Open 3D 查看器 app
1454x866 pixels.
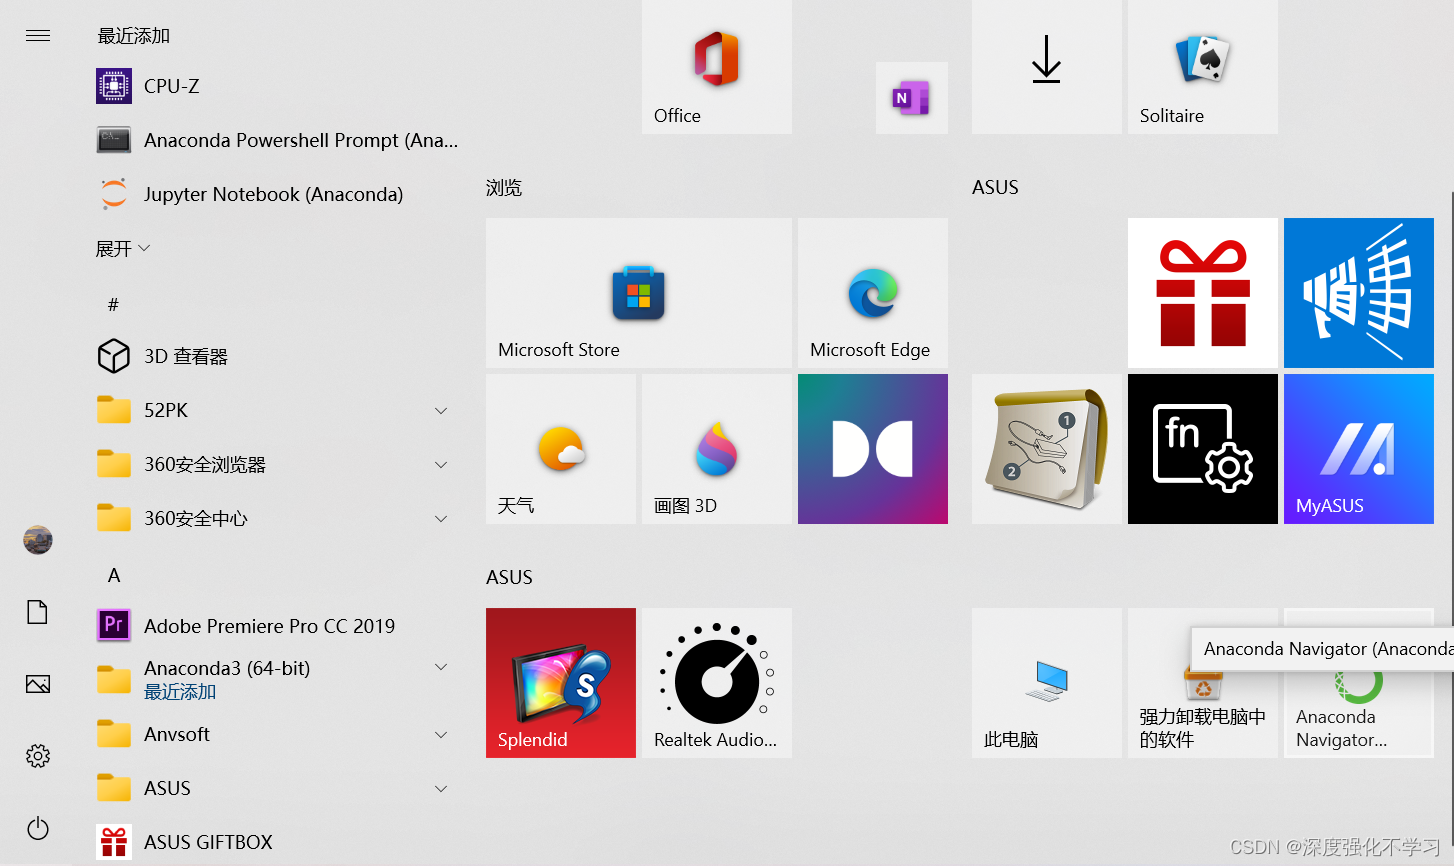276,356
